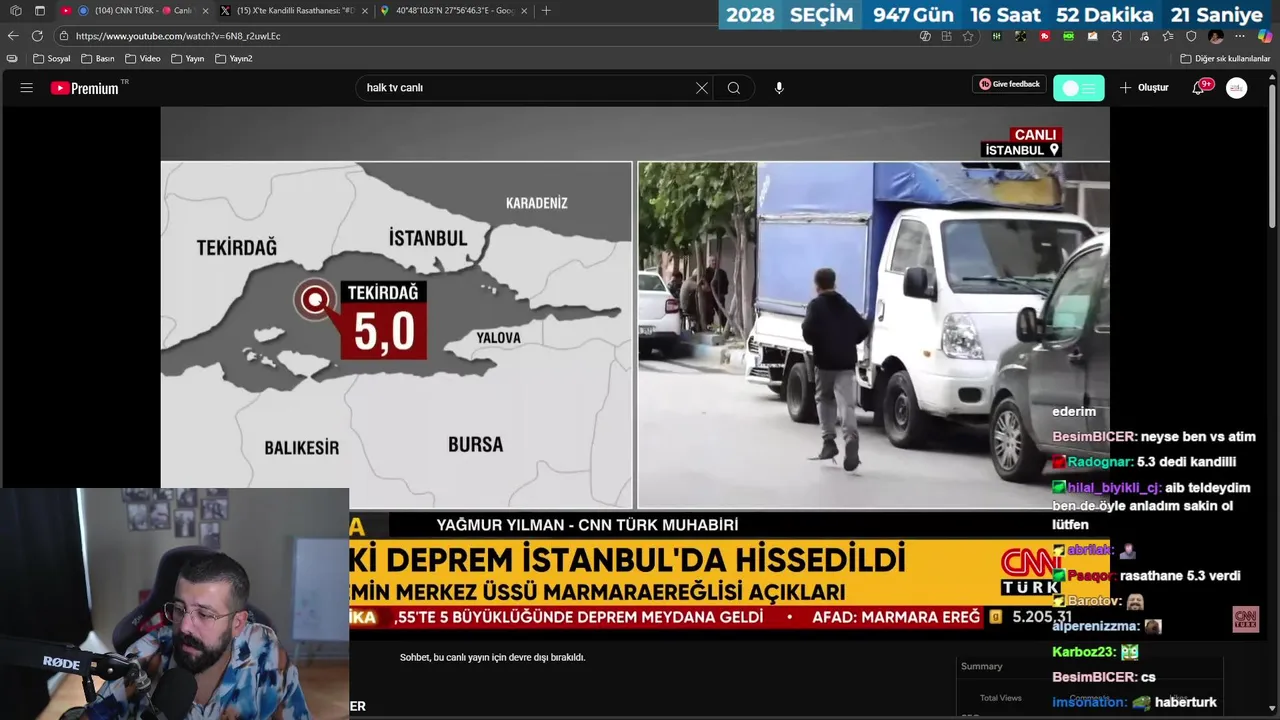The width and height of the screenshot is (1280, 720).
Task: Toggle the teal switch next to Give feedback
Action: point(1079,88)
